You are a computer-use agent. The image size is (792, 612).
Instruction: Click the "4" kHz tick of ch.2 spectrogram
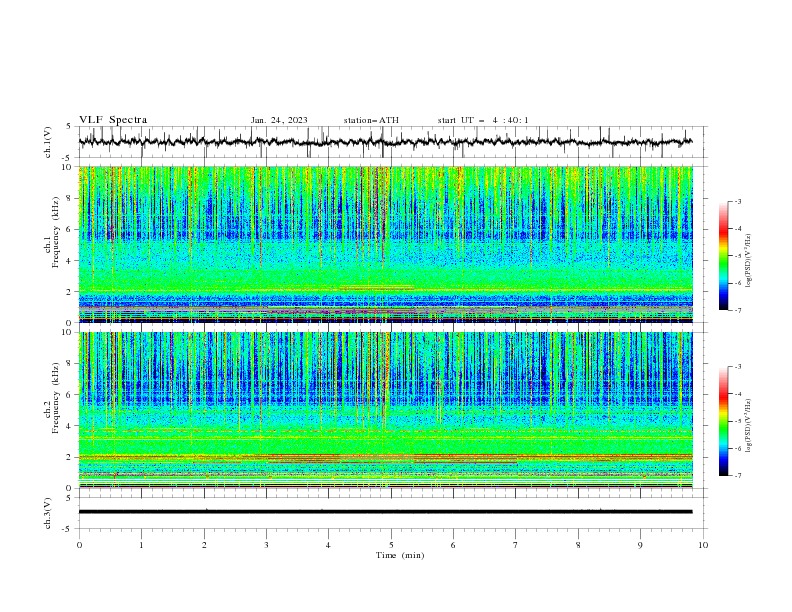click(70, 426)
